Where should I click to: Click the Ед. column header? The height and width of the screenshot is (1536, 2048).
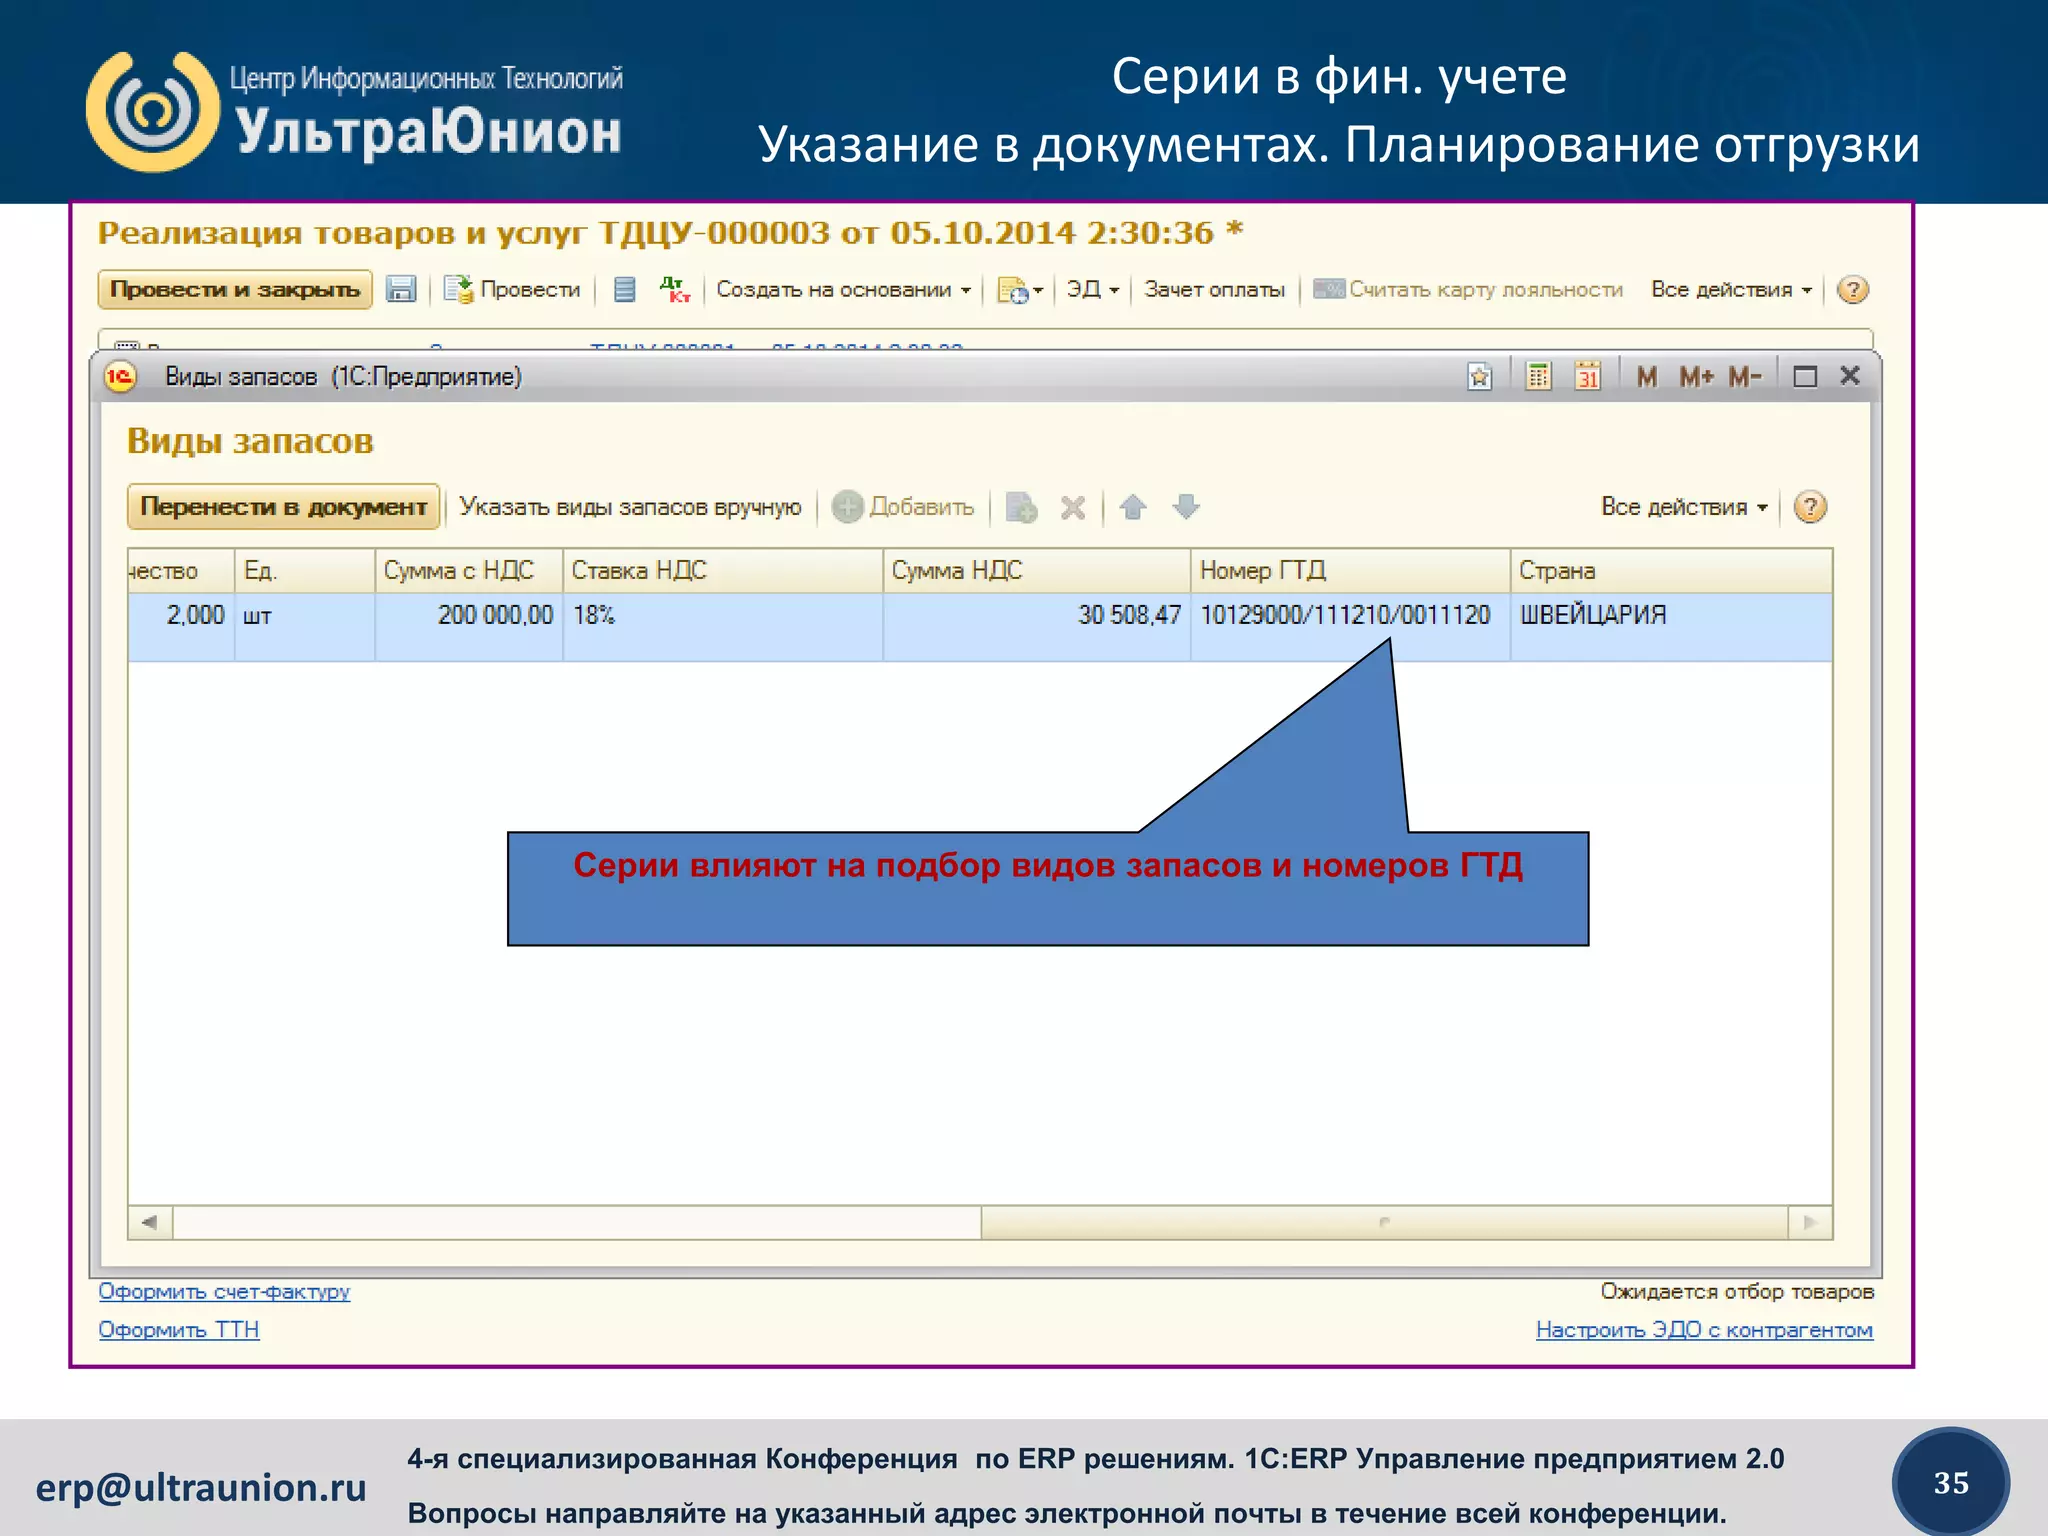click(x=305, y=571)
